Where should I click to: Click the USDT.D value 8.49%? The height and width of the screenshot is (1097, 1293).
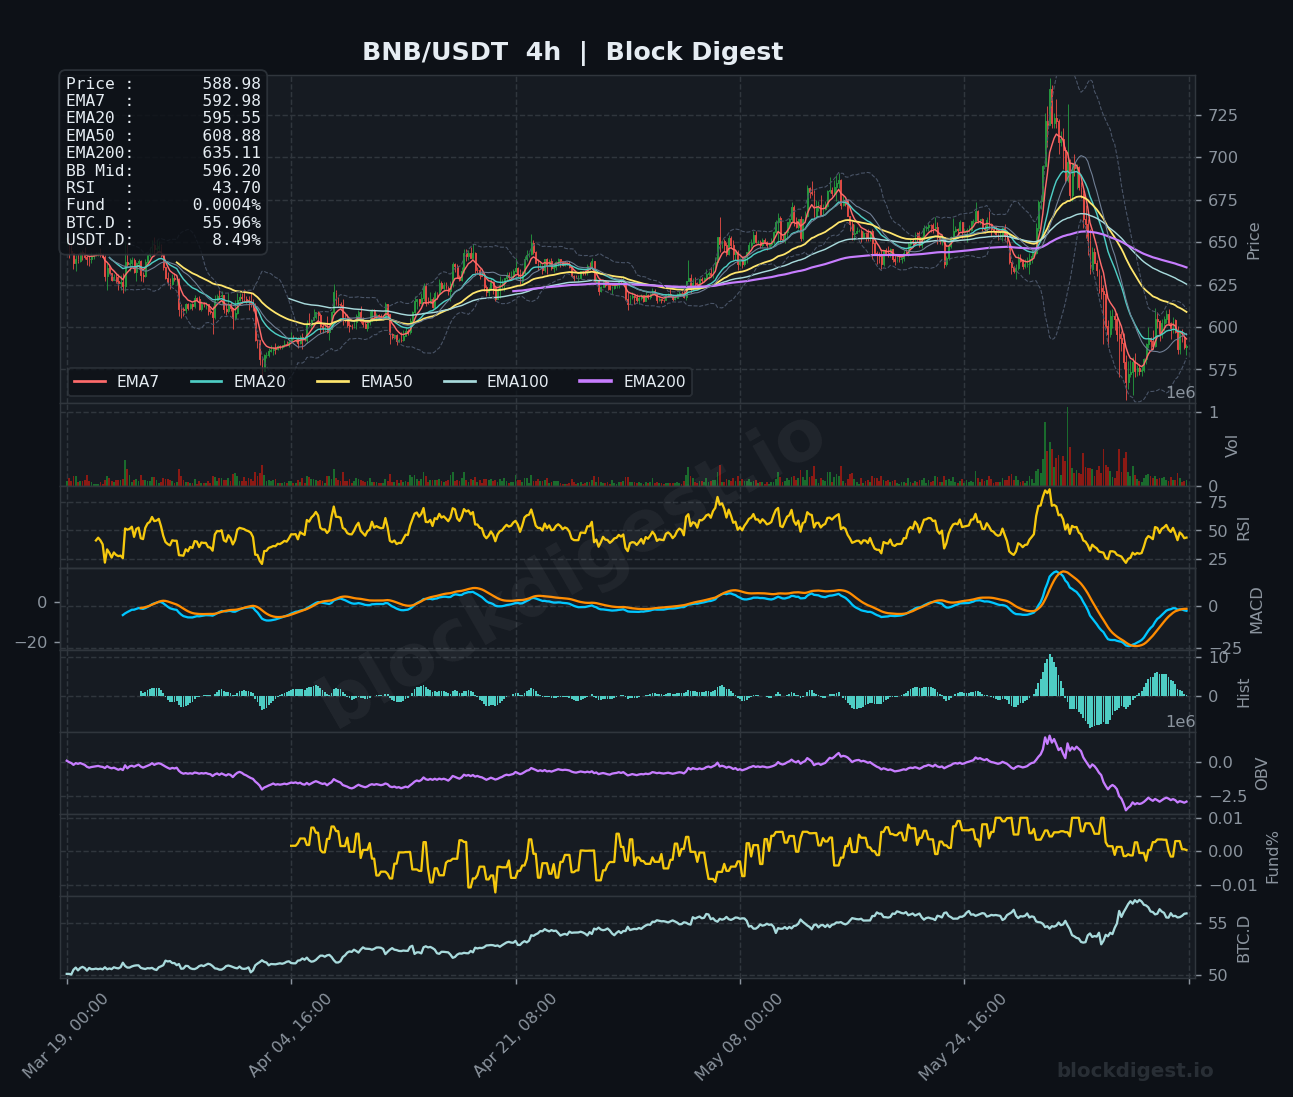point(236,240)
